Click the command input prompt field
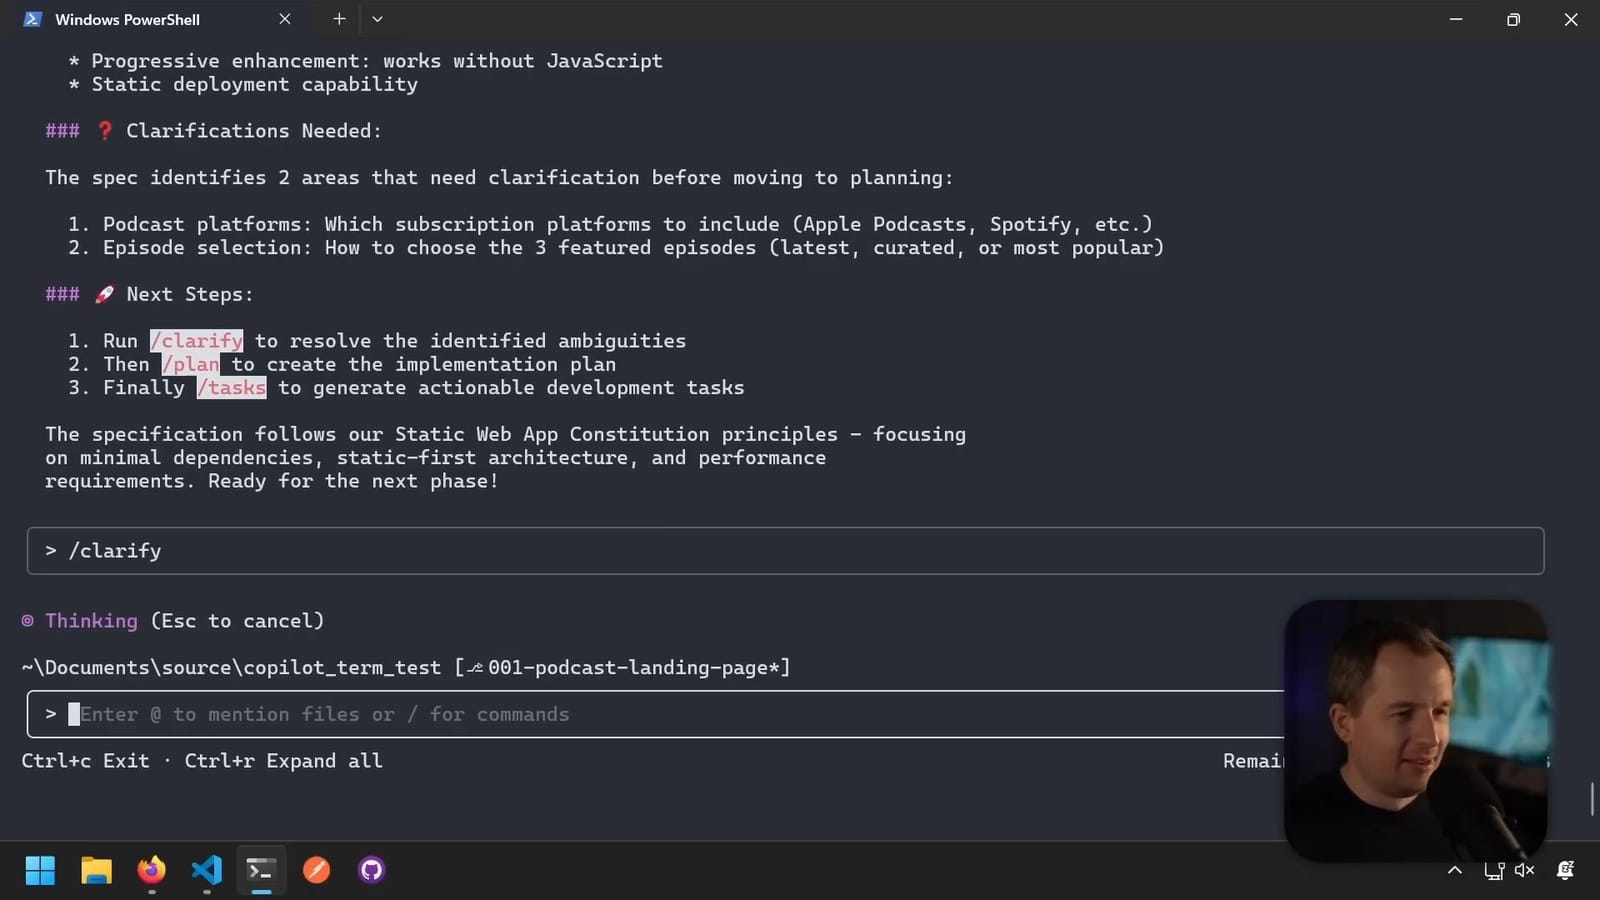Viewport: 1600px width, 900px height. tap(400, 714)
